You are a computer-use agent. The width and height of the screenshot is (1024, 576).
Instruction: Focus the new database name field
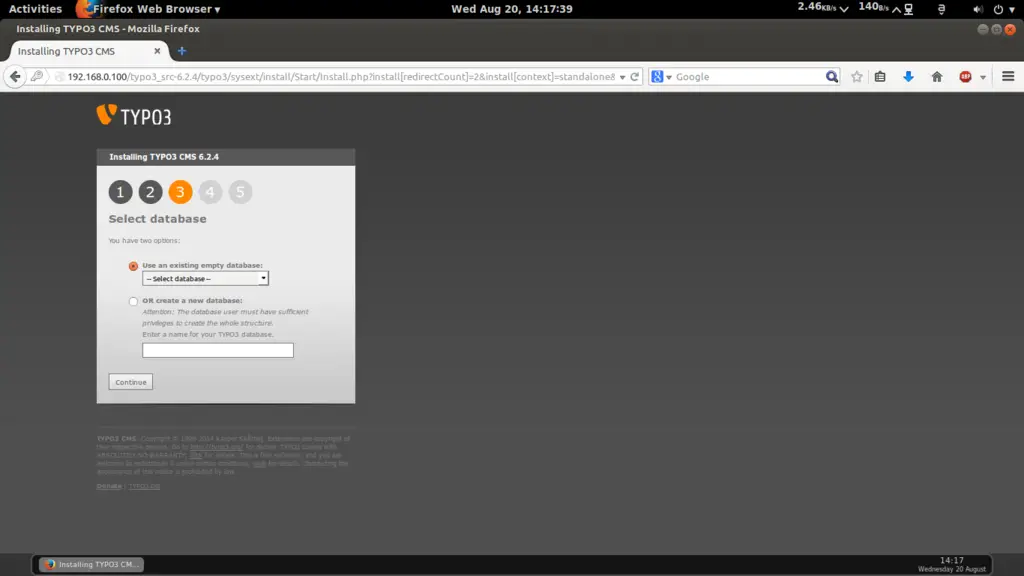(218, 350)
